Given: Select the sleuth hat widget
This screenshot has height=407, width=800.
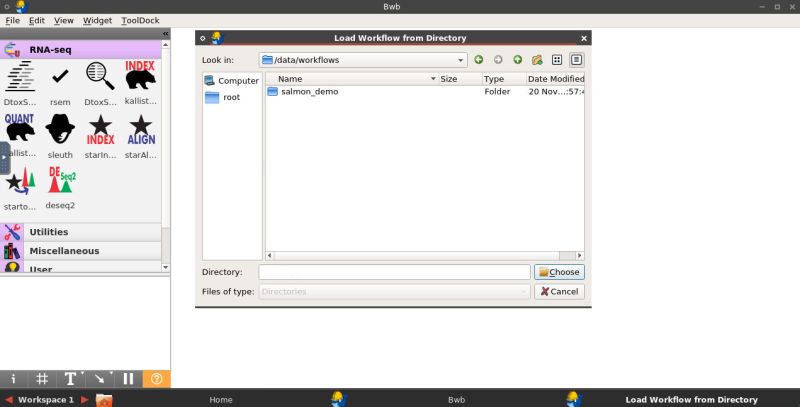Looking at the screenshot, I should pos(60,129).
